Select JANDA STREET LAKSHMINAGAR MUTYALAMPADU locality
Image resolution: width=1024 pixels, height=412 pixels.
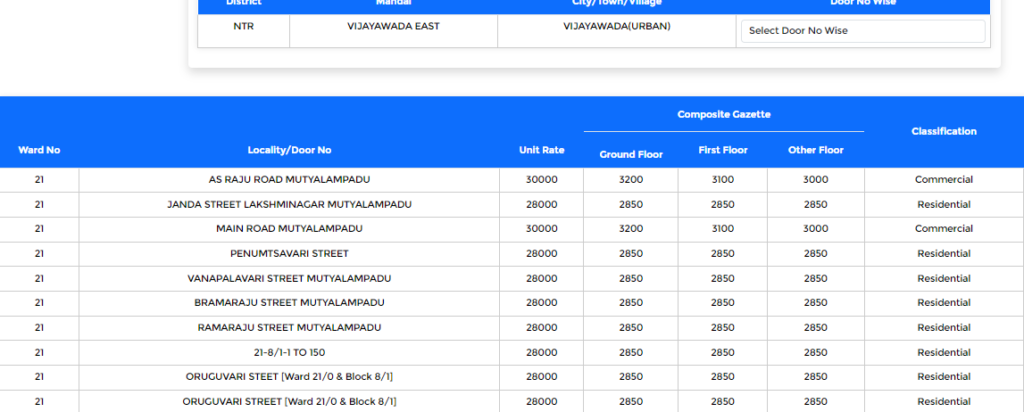289,204
